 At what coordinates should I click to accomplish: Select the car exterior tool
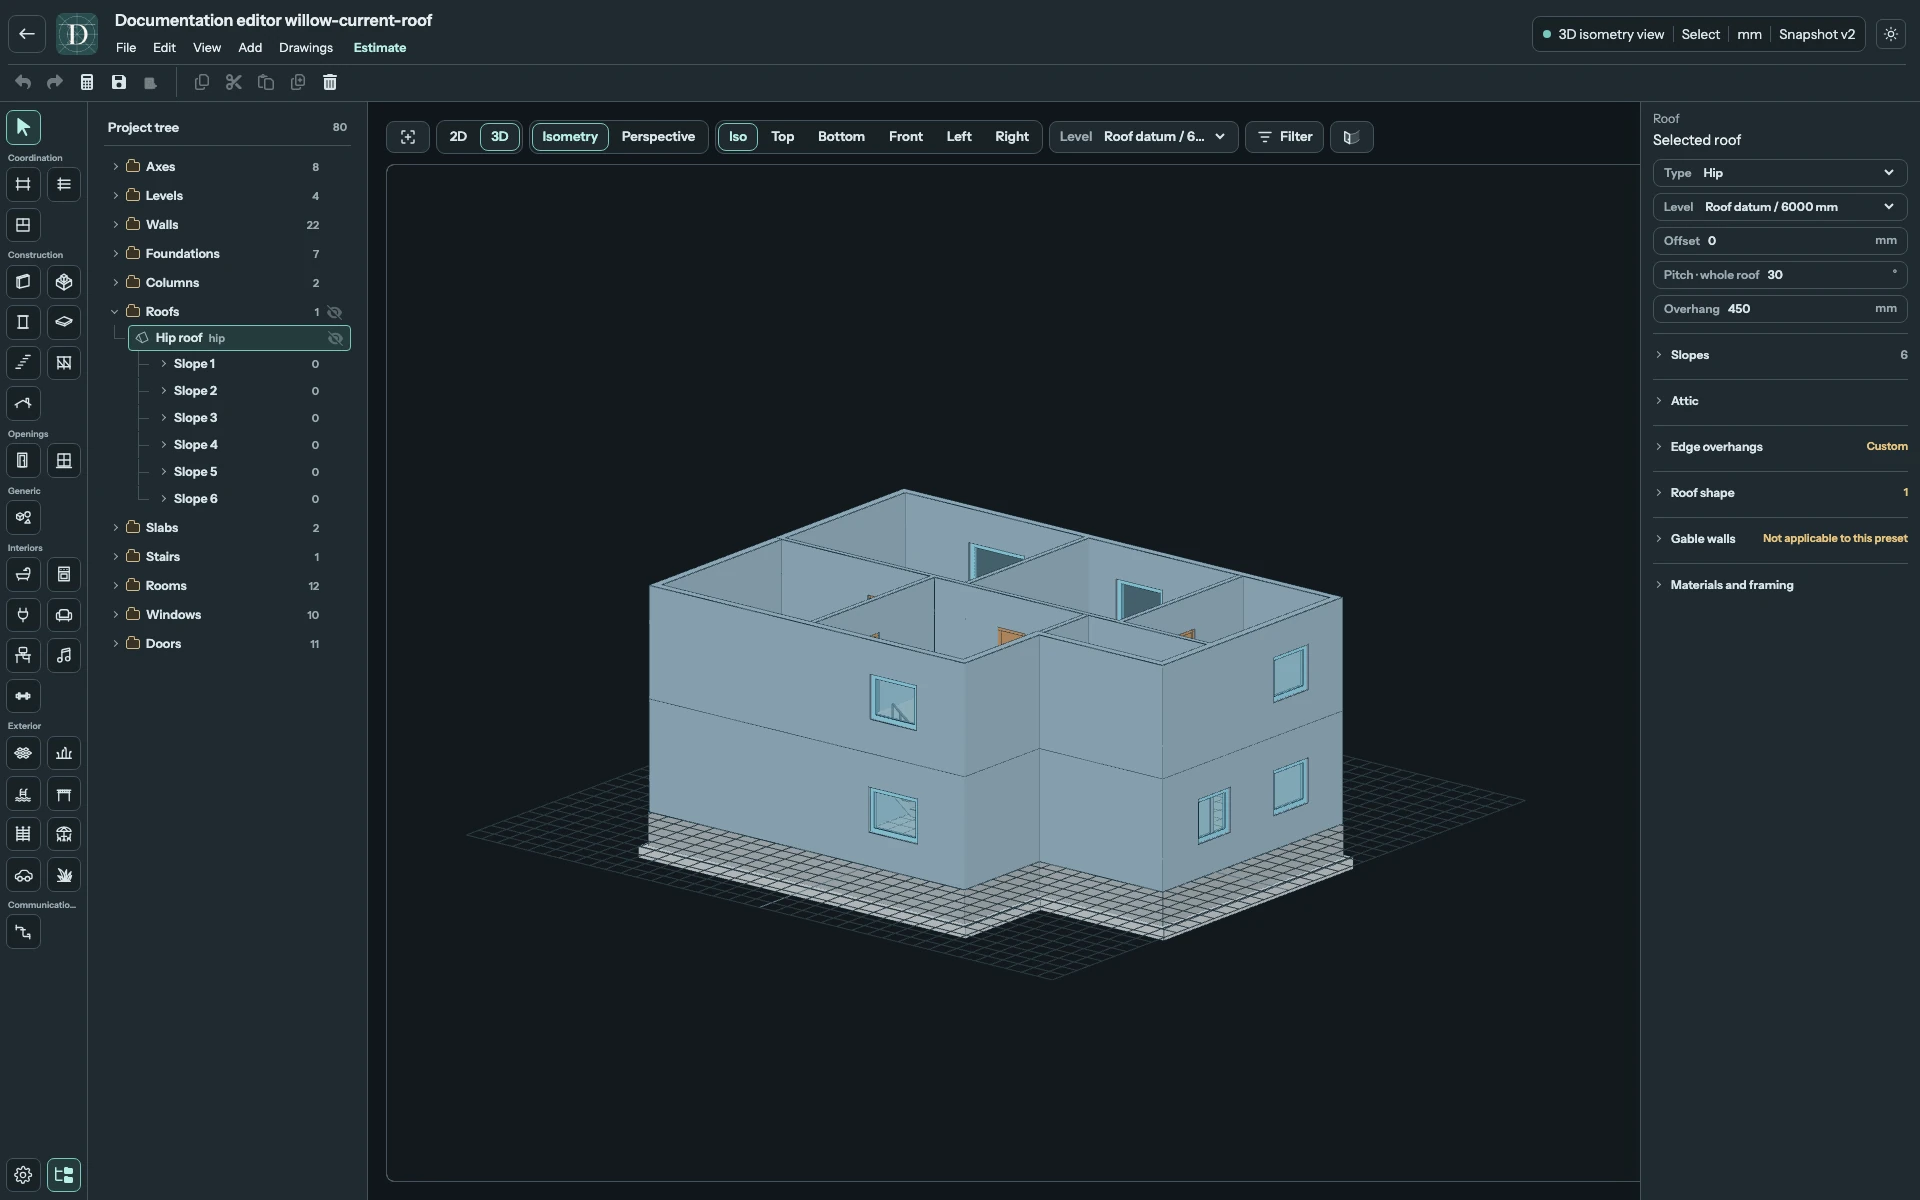point(23,875)
